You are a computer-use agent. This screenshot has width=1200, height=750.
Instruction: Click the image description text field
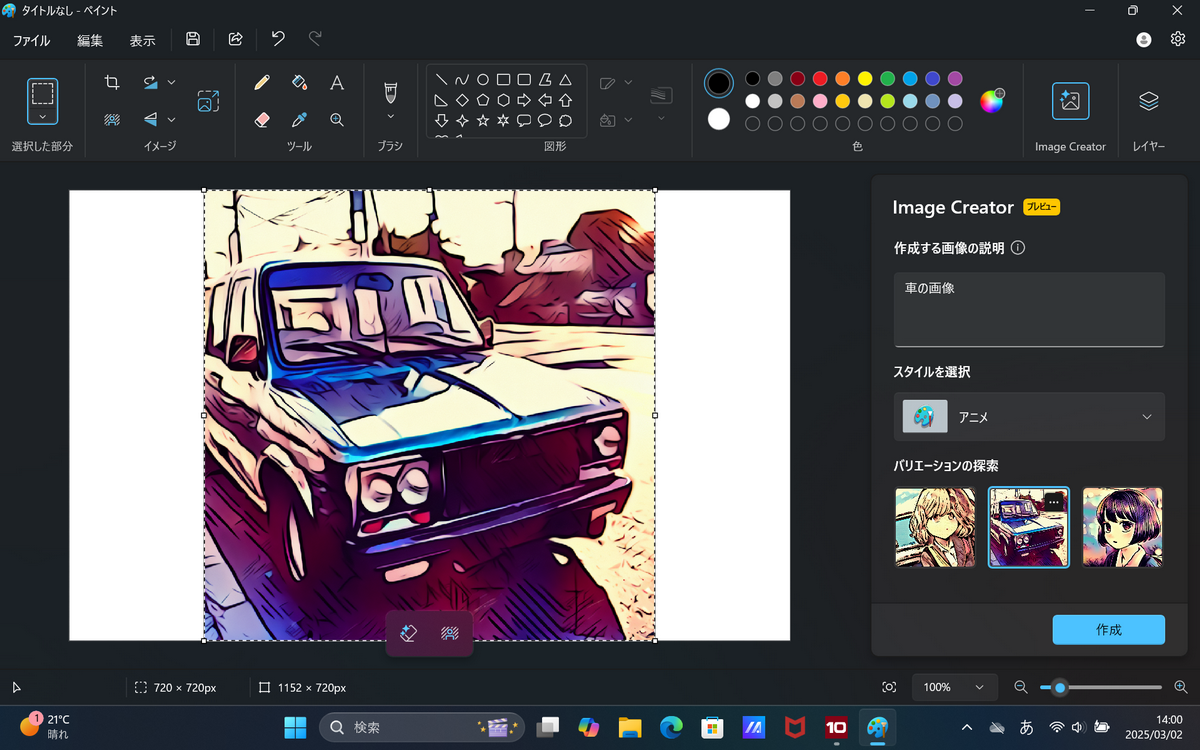point(1029,309)
